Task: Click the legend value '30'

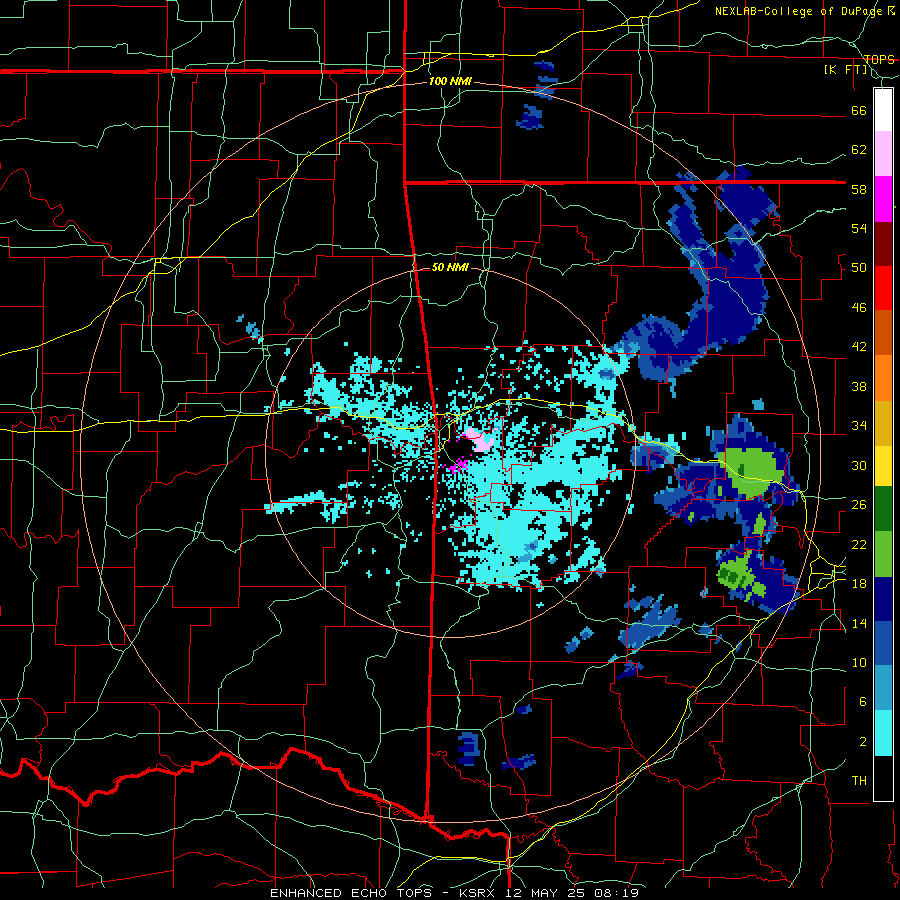Action: (859, 465)
